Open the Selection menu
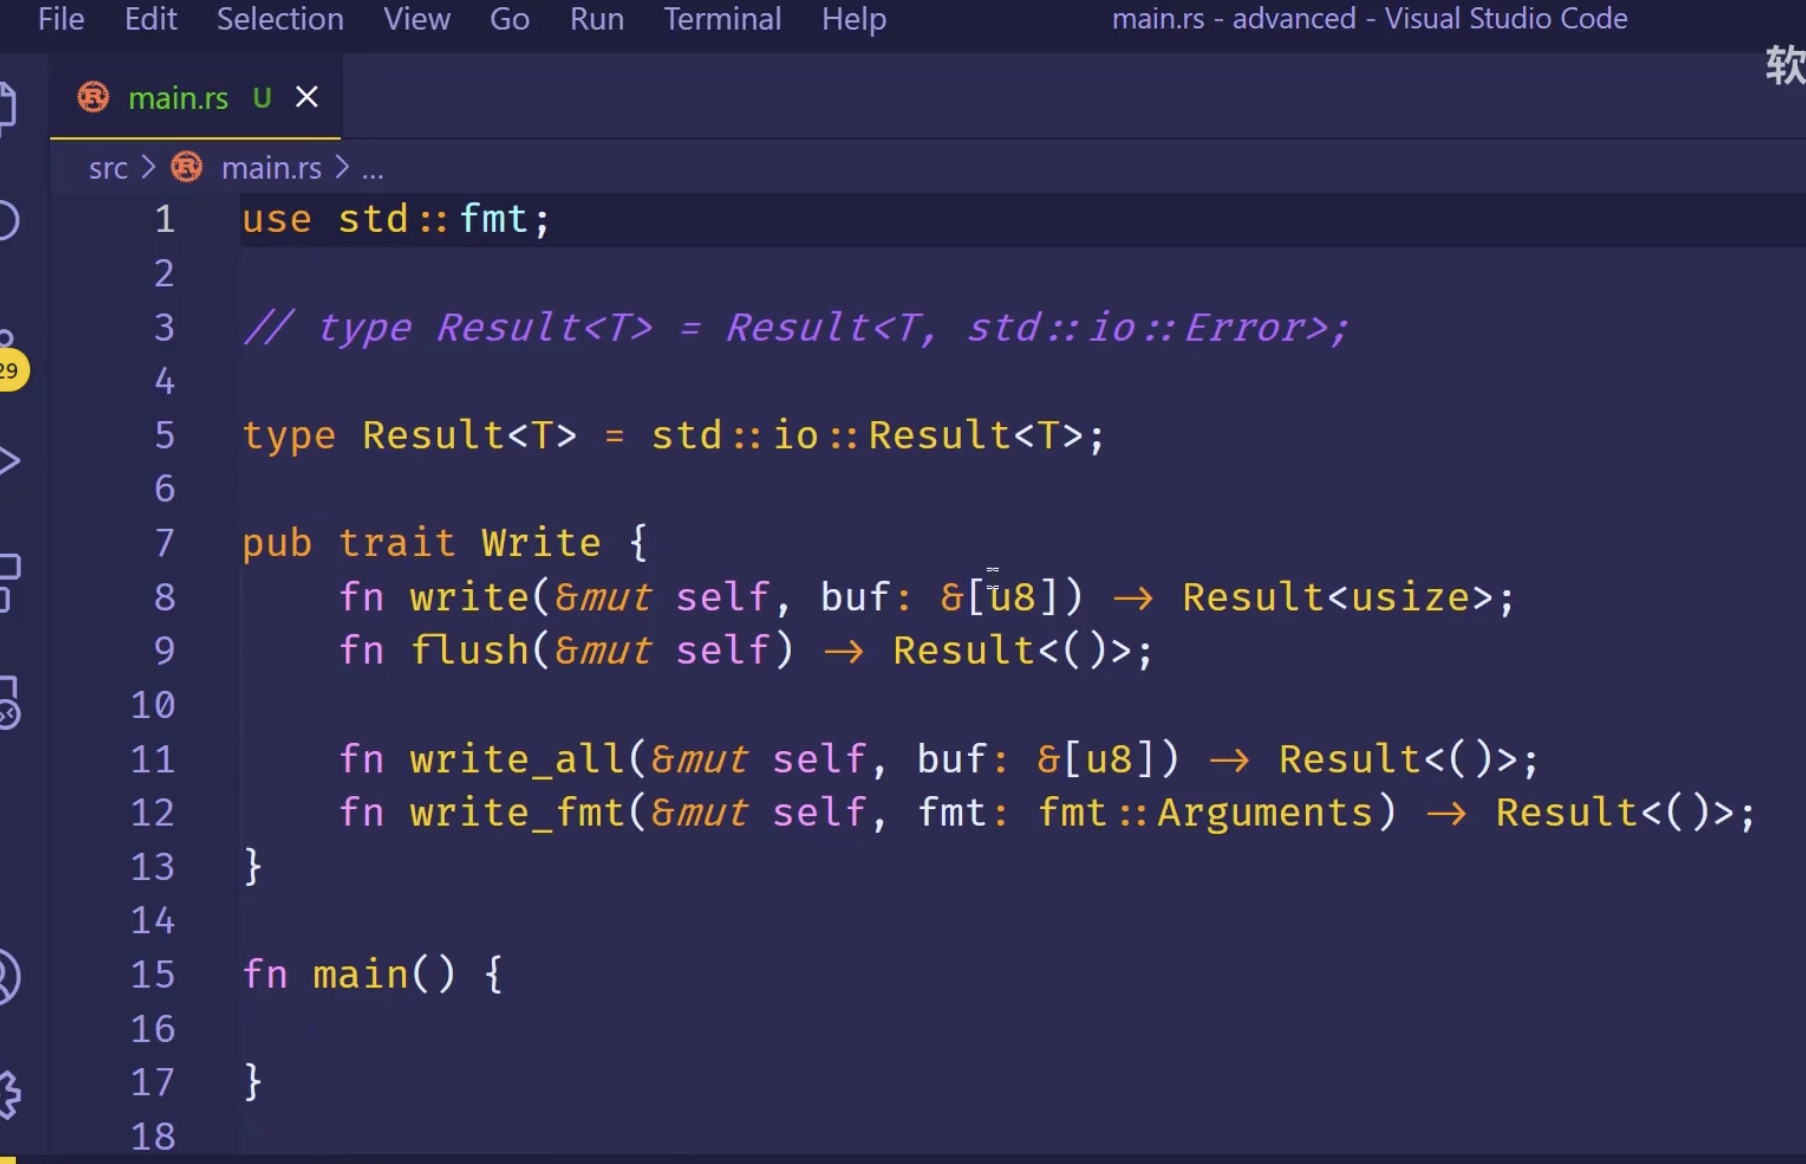 [280, 19]
